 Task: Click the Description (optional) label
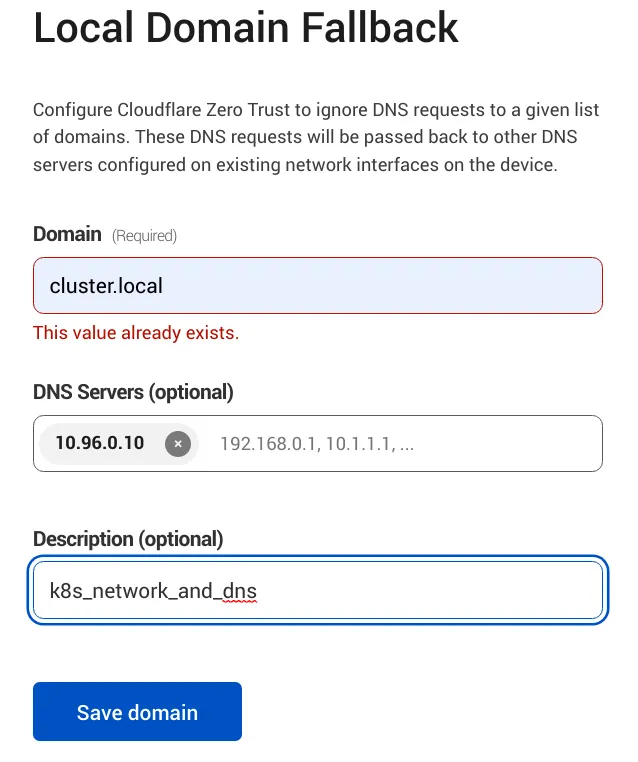click(128, 538)
